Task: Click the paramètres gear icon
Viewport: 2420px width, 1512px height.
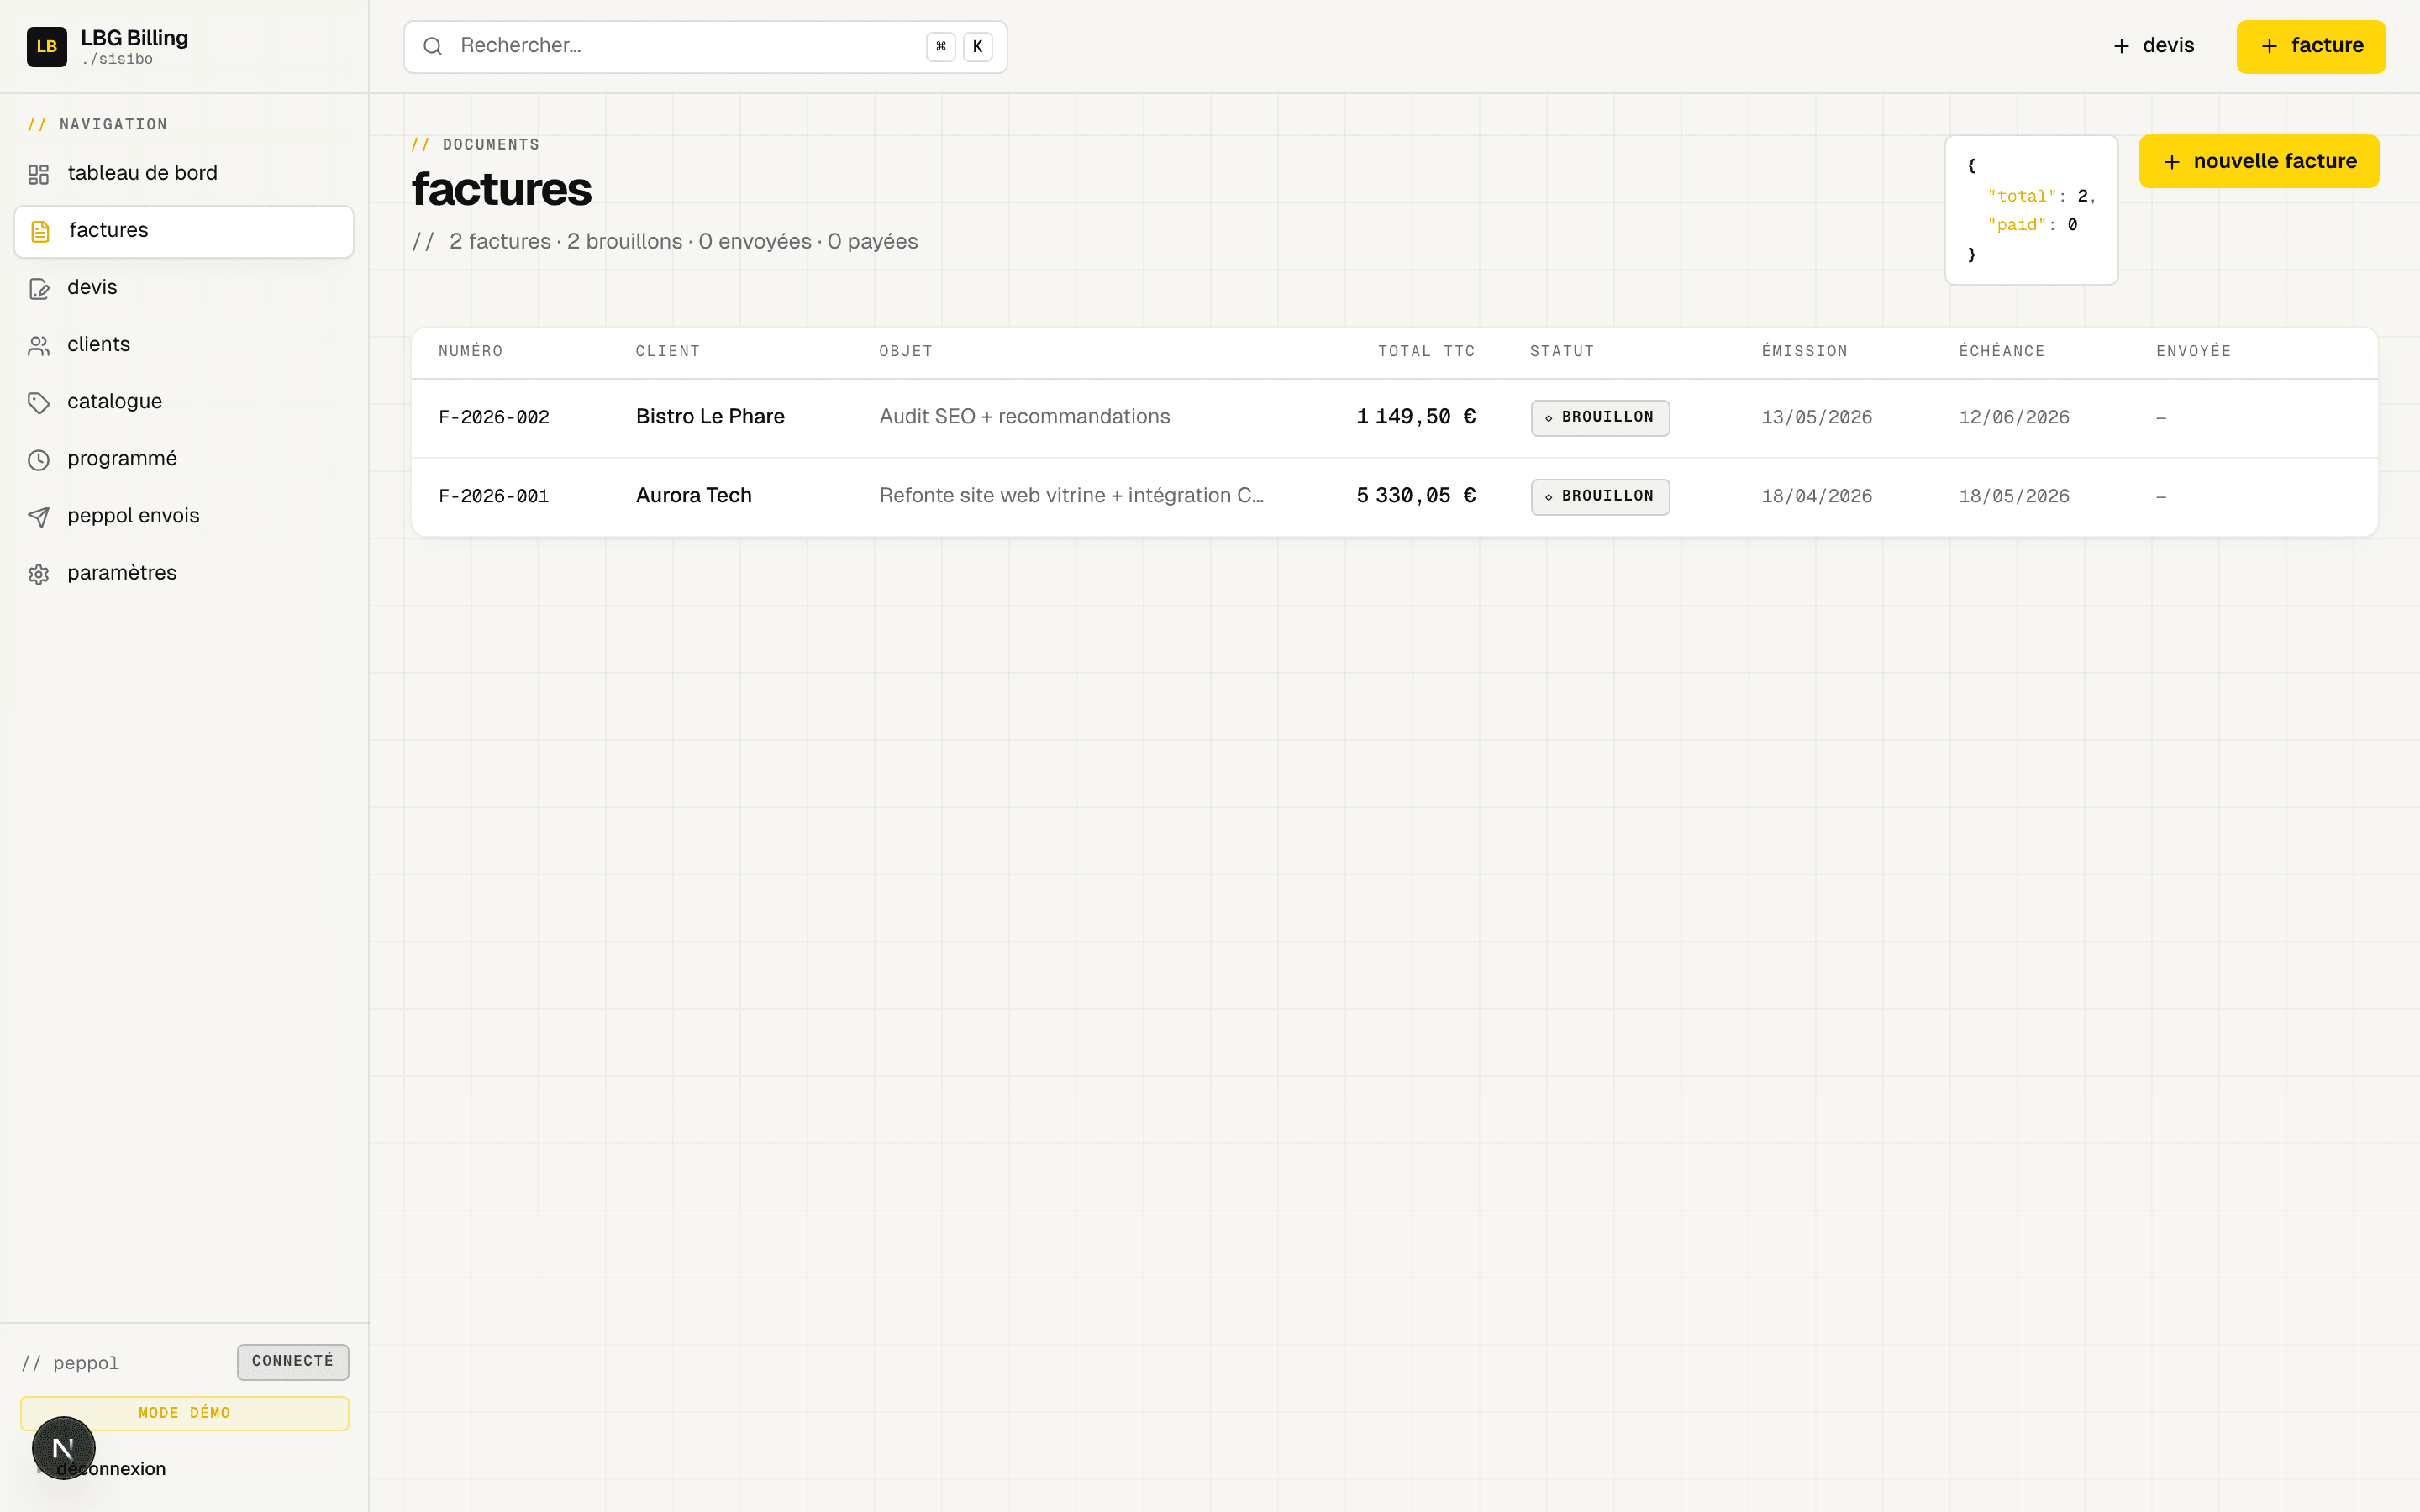Action: pyautogui.click(x=39, y=574)
